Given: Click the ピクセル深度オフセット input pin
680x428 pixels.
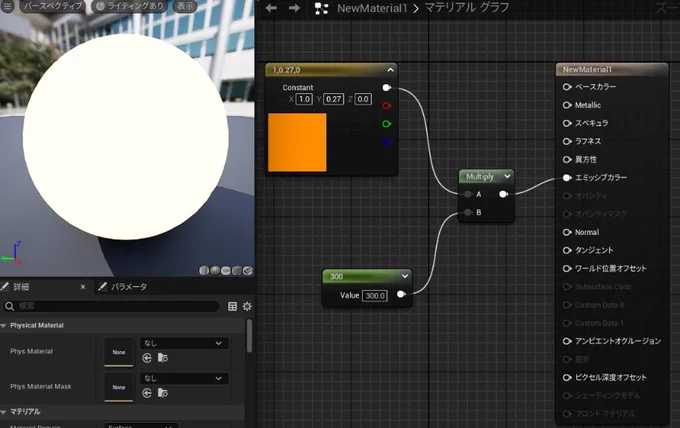Looking at the screenshot, I should [567, 378].
